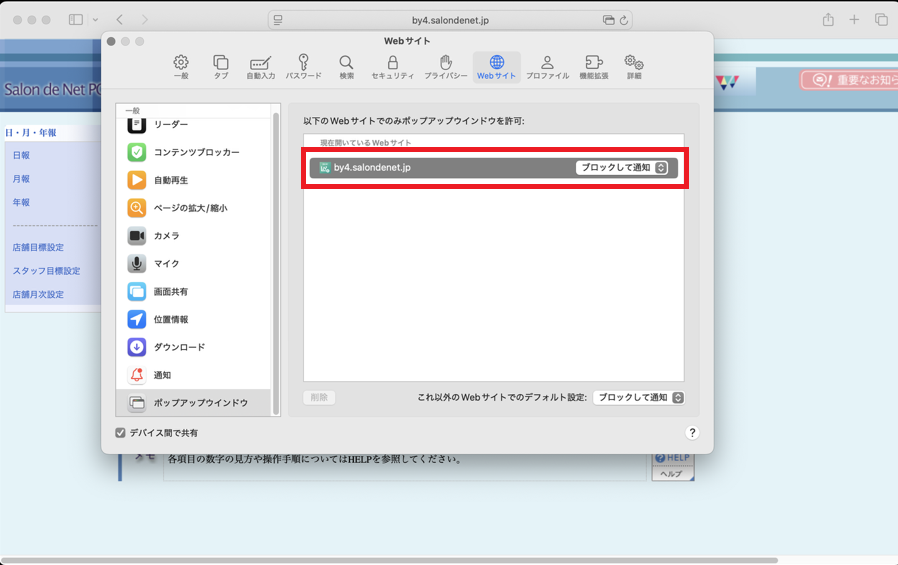Switch to the Privacy (プライバシー) hand icon
The width and height of the screenshot is (898, 565).
coord(445,67)
